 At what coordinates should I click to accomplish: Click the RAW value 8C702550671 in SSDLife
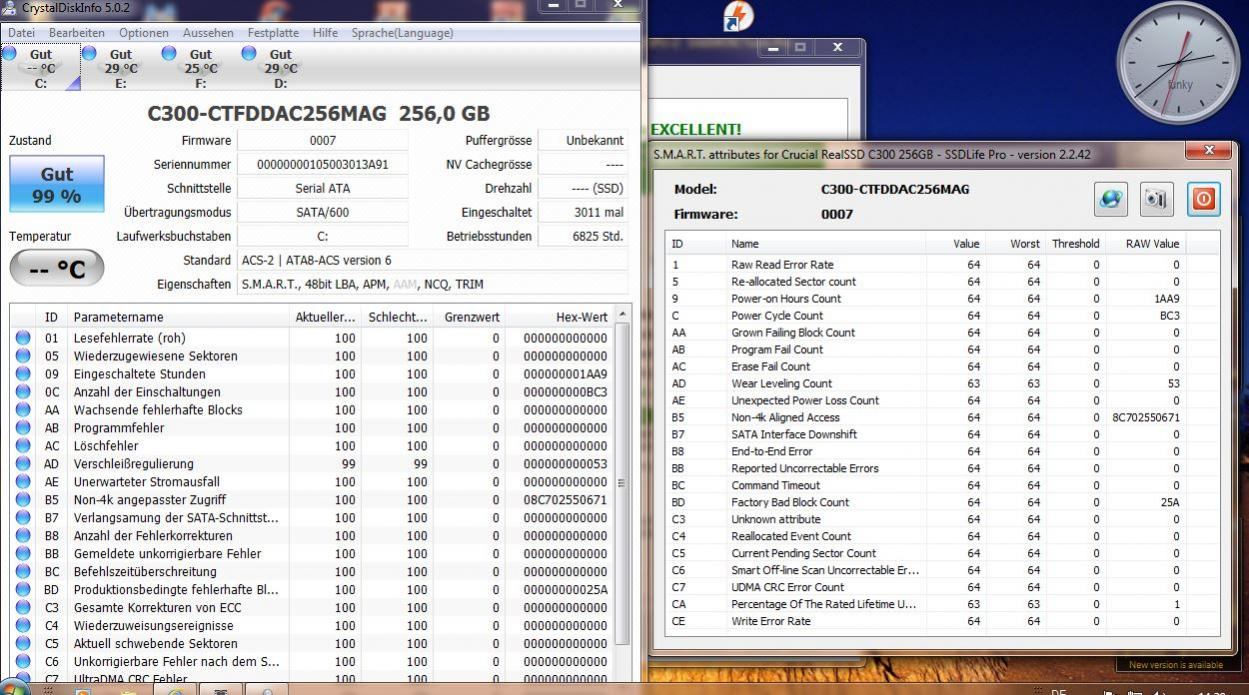tap(1146, 417)
